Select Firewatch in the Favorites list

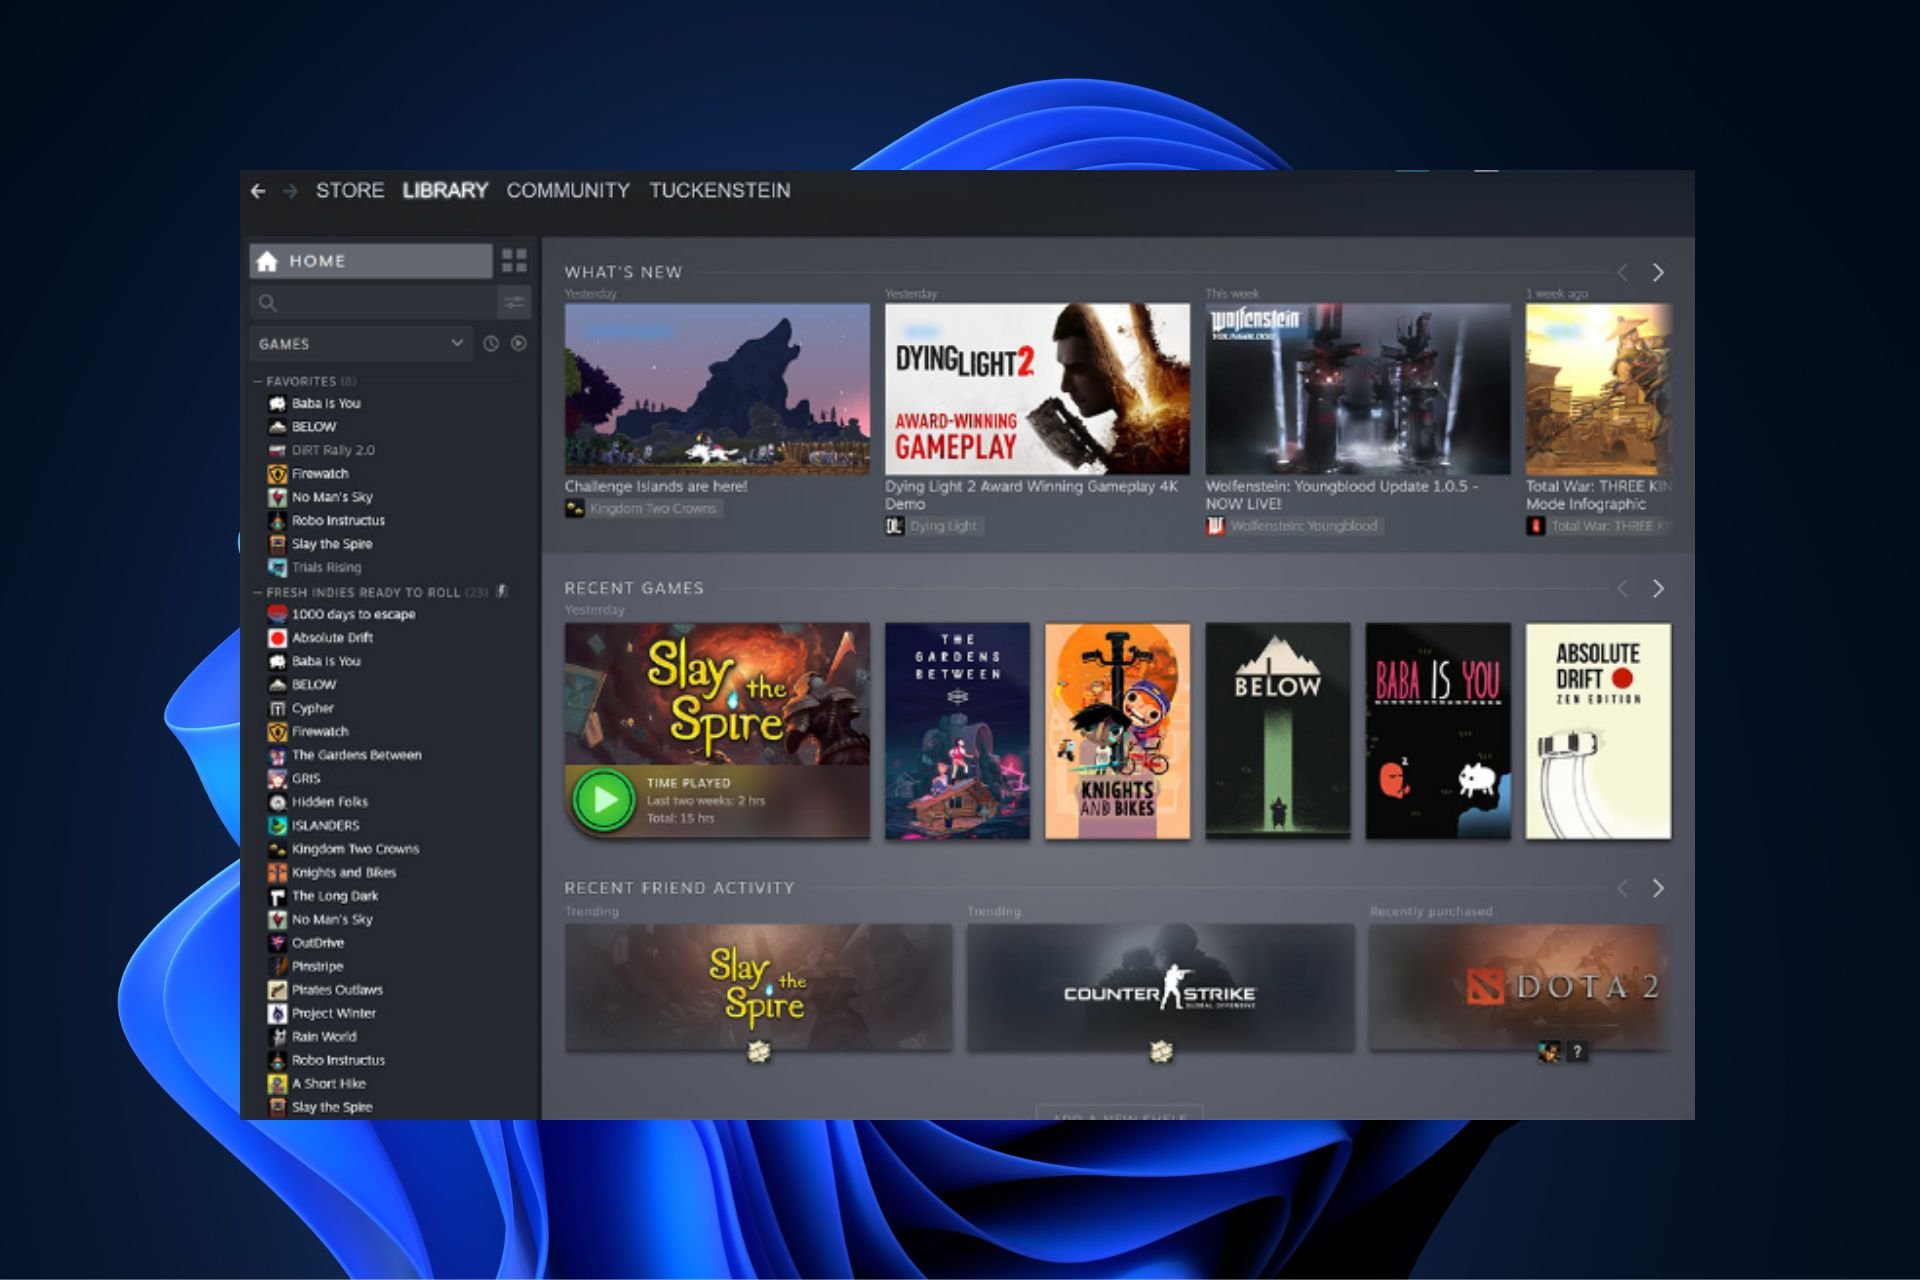320,473
